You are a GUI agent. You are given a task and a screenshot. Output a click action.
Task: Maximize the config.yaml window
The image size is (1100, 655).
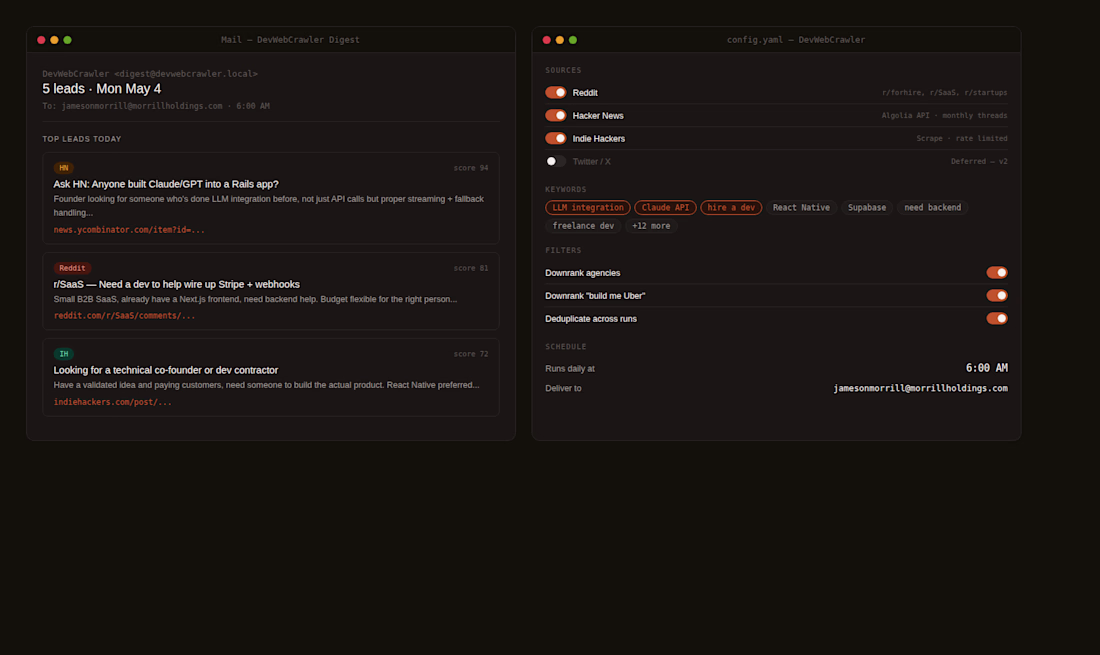(x=572, y=40)
